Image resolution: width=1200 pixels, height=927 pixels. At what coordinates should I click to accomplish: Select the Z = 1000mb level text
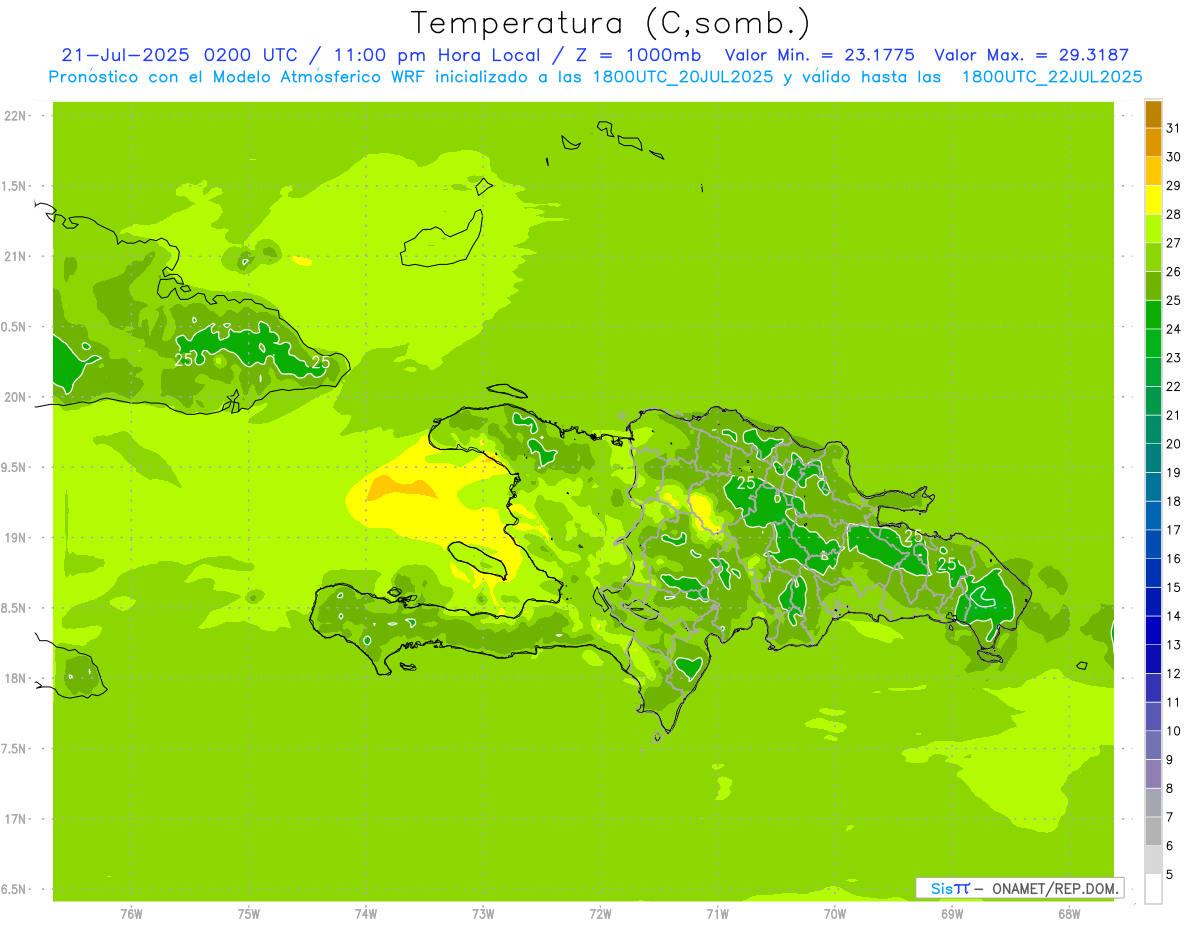click(636, 55)
